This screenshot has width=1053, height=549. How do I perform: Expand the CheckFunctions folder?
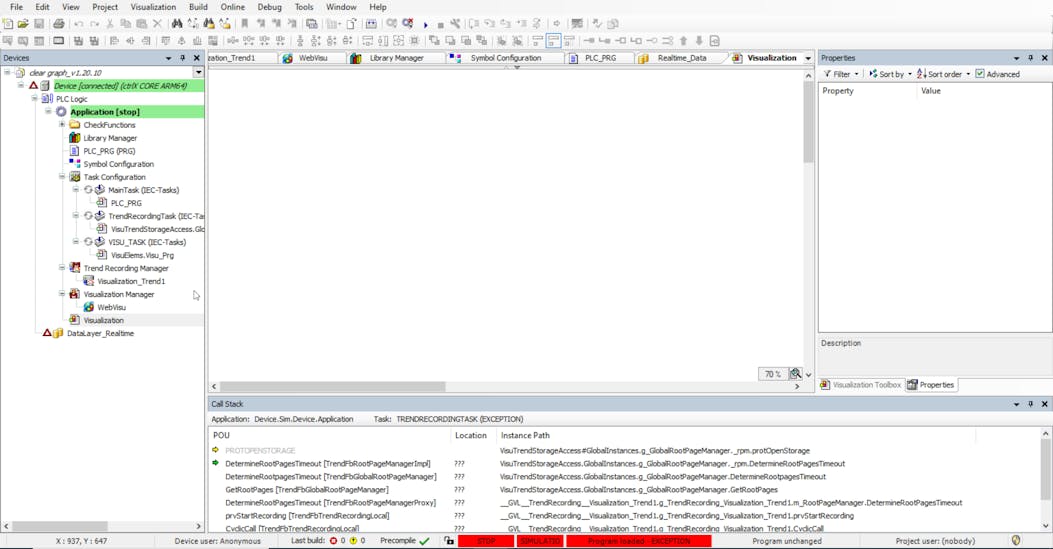tap(62, 125)
